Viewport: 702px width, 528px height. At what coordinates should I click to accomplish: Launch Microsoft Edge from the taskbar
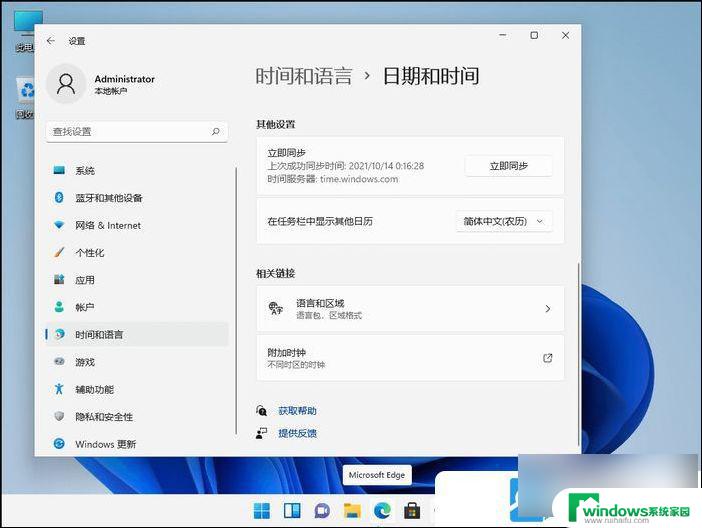382,511
